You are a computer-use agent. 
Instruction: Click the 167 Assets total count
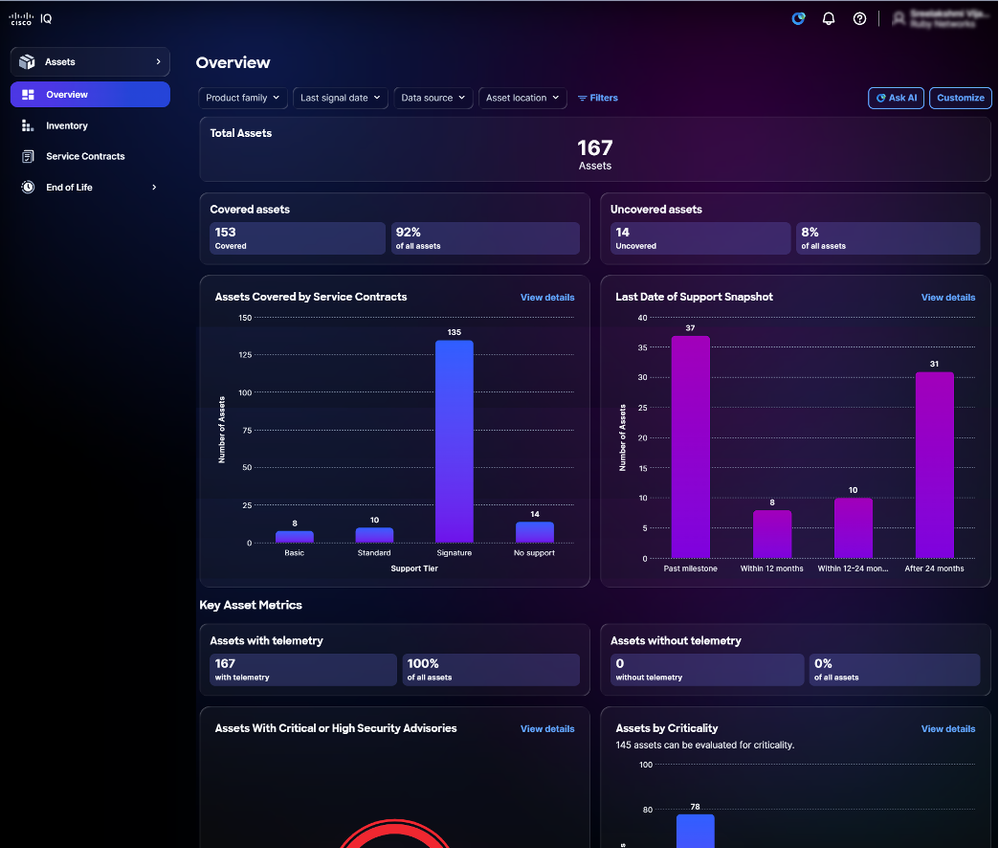tap(595, 155)
